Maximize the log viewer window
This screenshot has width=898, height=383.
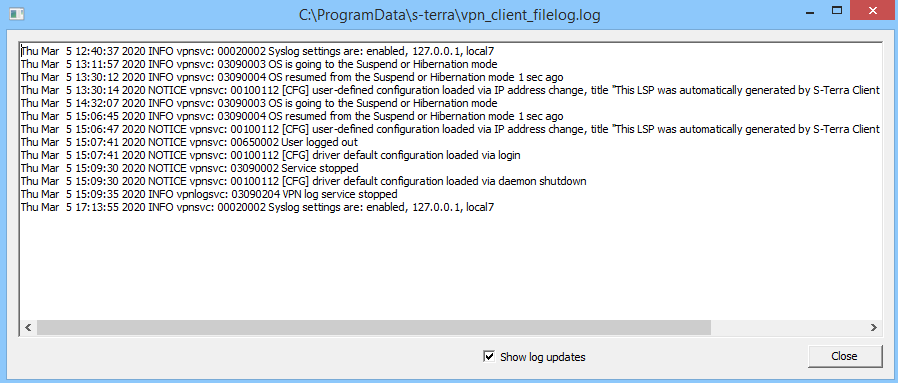click(x=837, y=10)
